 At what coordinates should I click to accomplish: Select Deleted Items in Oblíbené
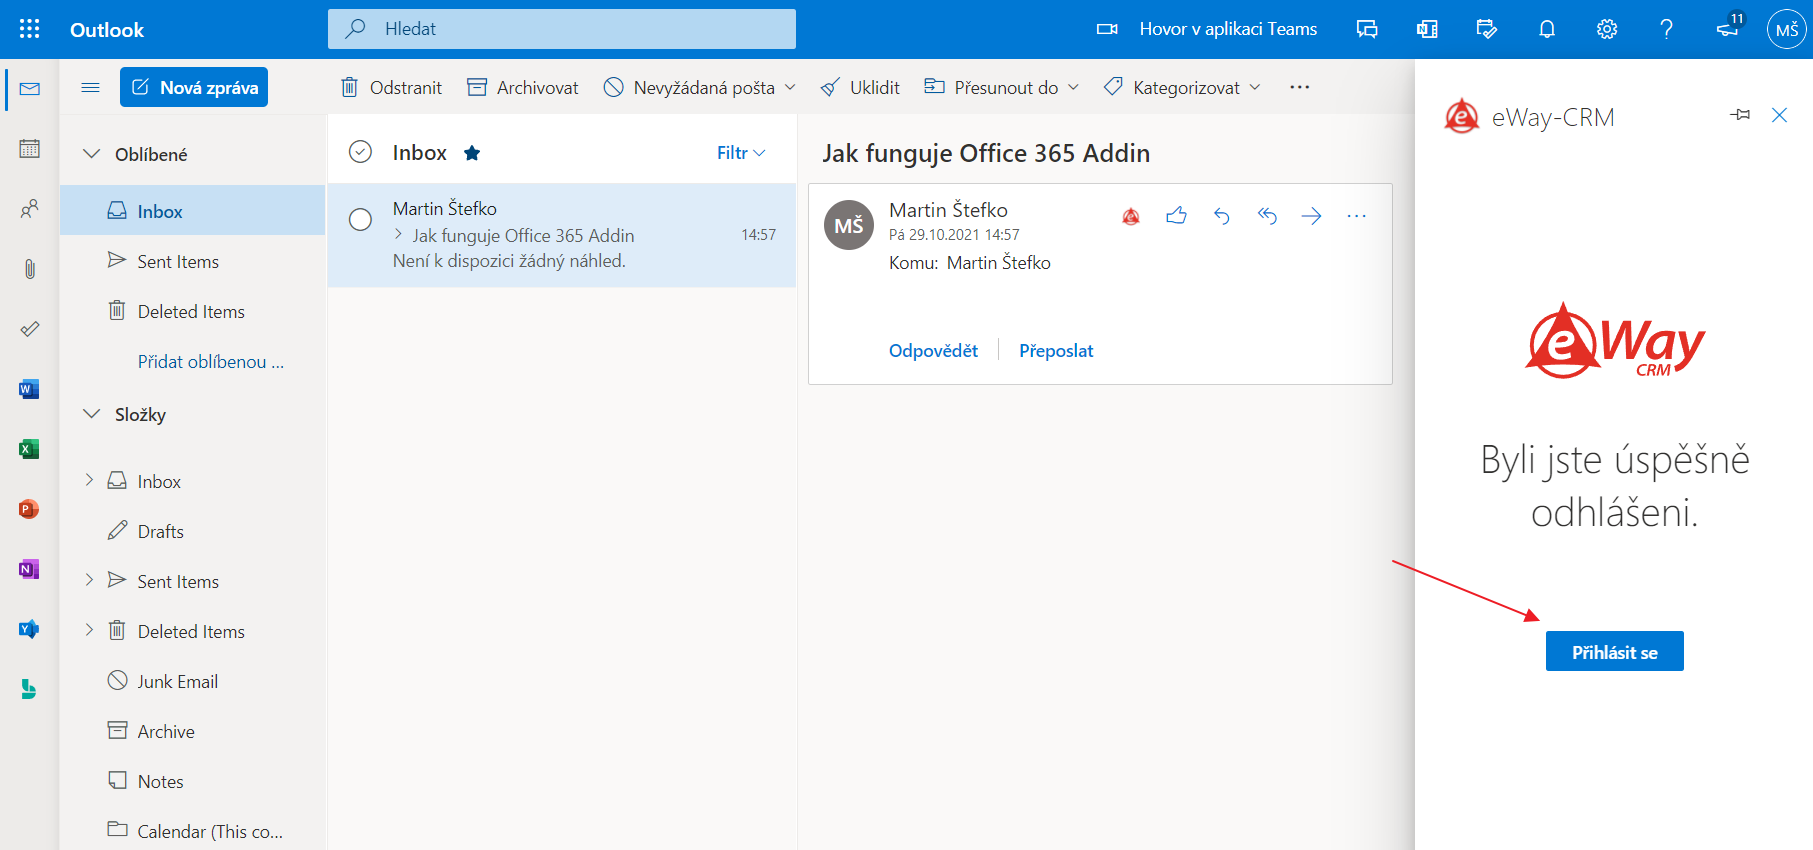click(x=193, y=311)
